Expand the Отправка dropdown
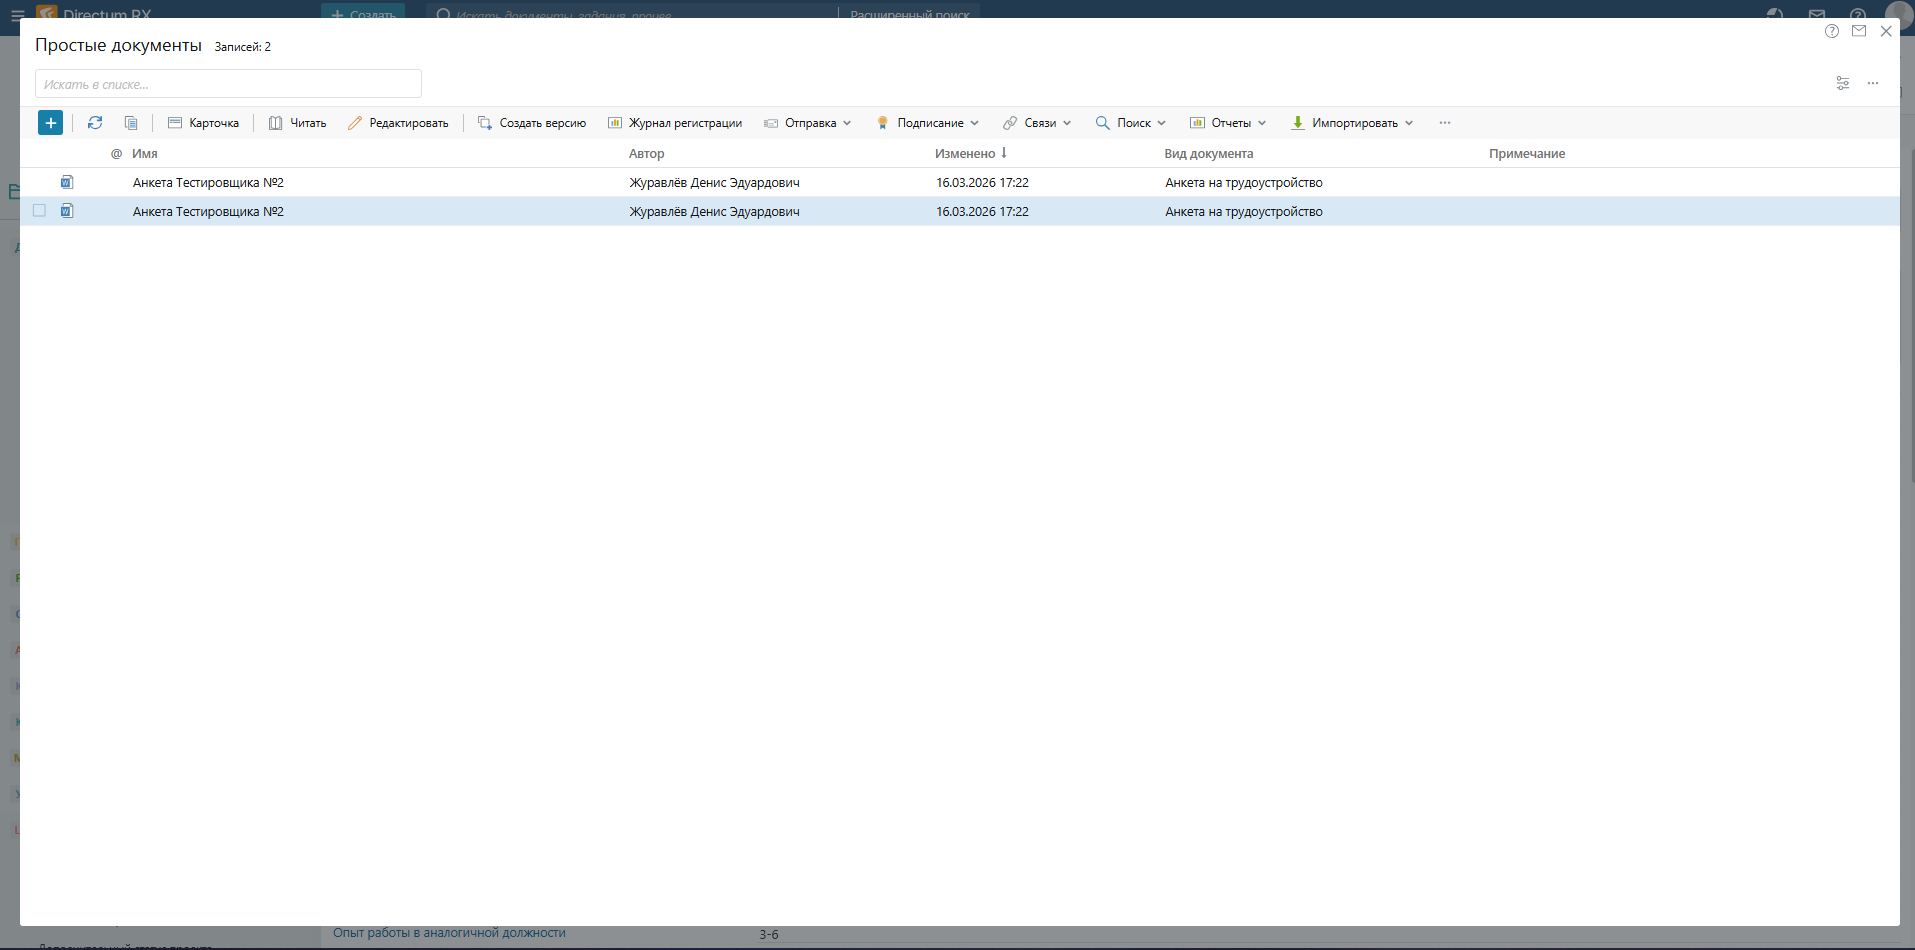This screenshot has width=1915, height=950. pyautogui.click(x=808, y=123)
